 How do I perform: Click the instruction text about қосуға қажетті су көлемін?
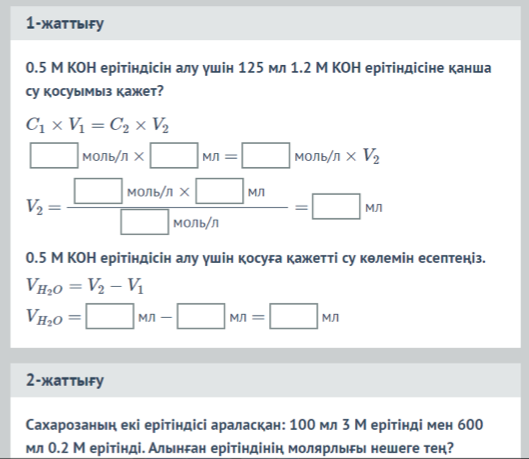tap(256, 258)
